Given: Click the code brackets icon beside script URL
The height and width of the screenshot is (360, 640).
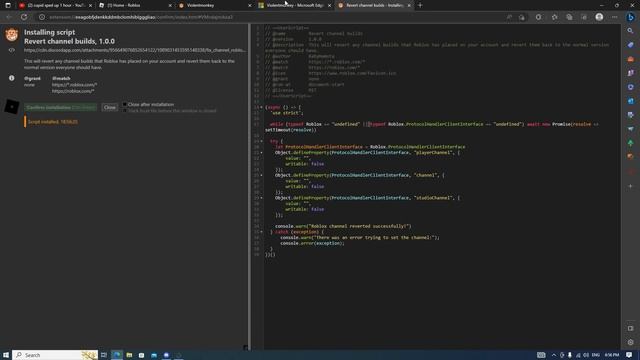Looking at the screenshot, I should 11,50.
